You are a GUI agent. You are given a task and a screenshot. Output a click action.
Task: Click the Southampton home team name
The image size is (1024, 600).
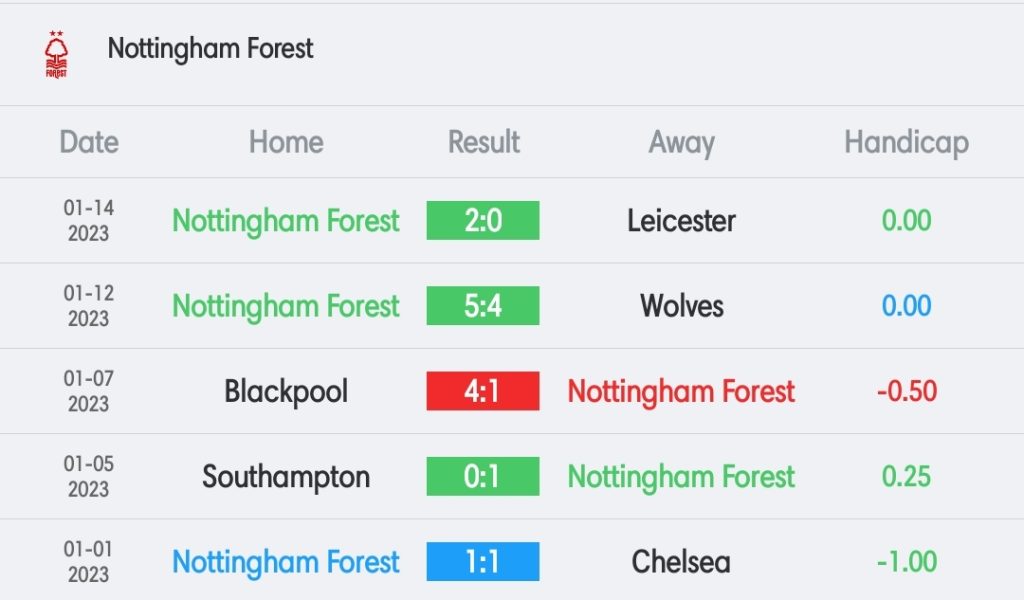286,477
